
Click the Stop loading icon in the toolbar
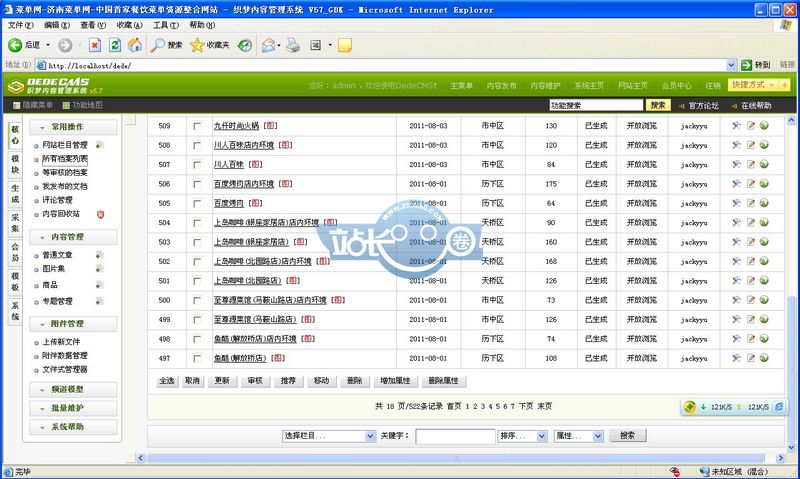(x=95, y=45)
